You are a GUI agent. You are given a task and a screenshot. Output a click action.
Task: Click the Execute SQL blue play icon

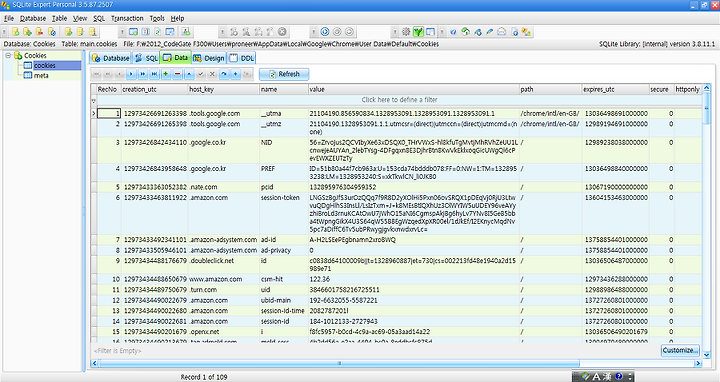point(325,32)
